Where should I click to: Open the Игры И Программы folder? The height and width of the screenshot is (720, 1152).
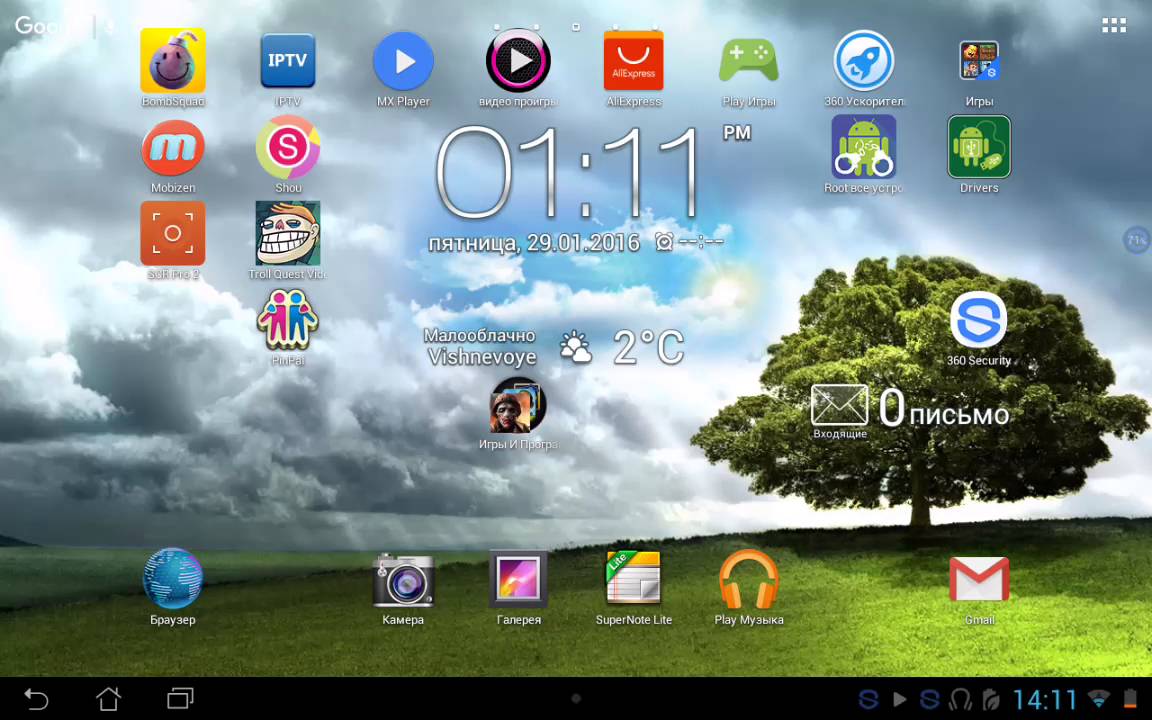(x=518, y=406)
